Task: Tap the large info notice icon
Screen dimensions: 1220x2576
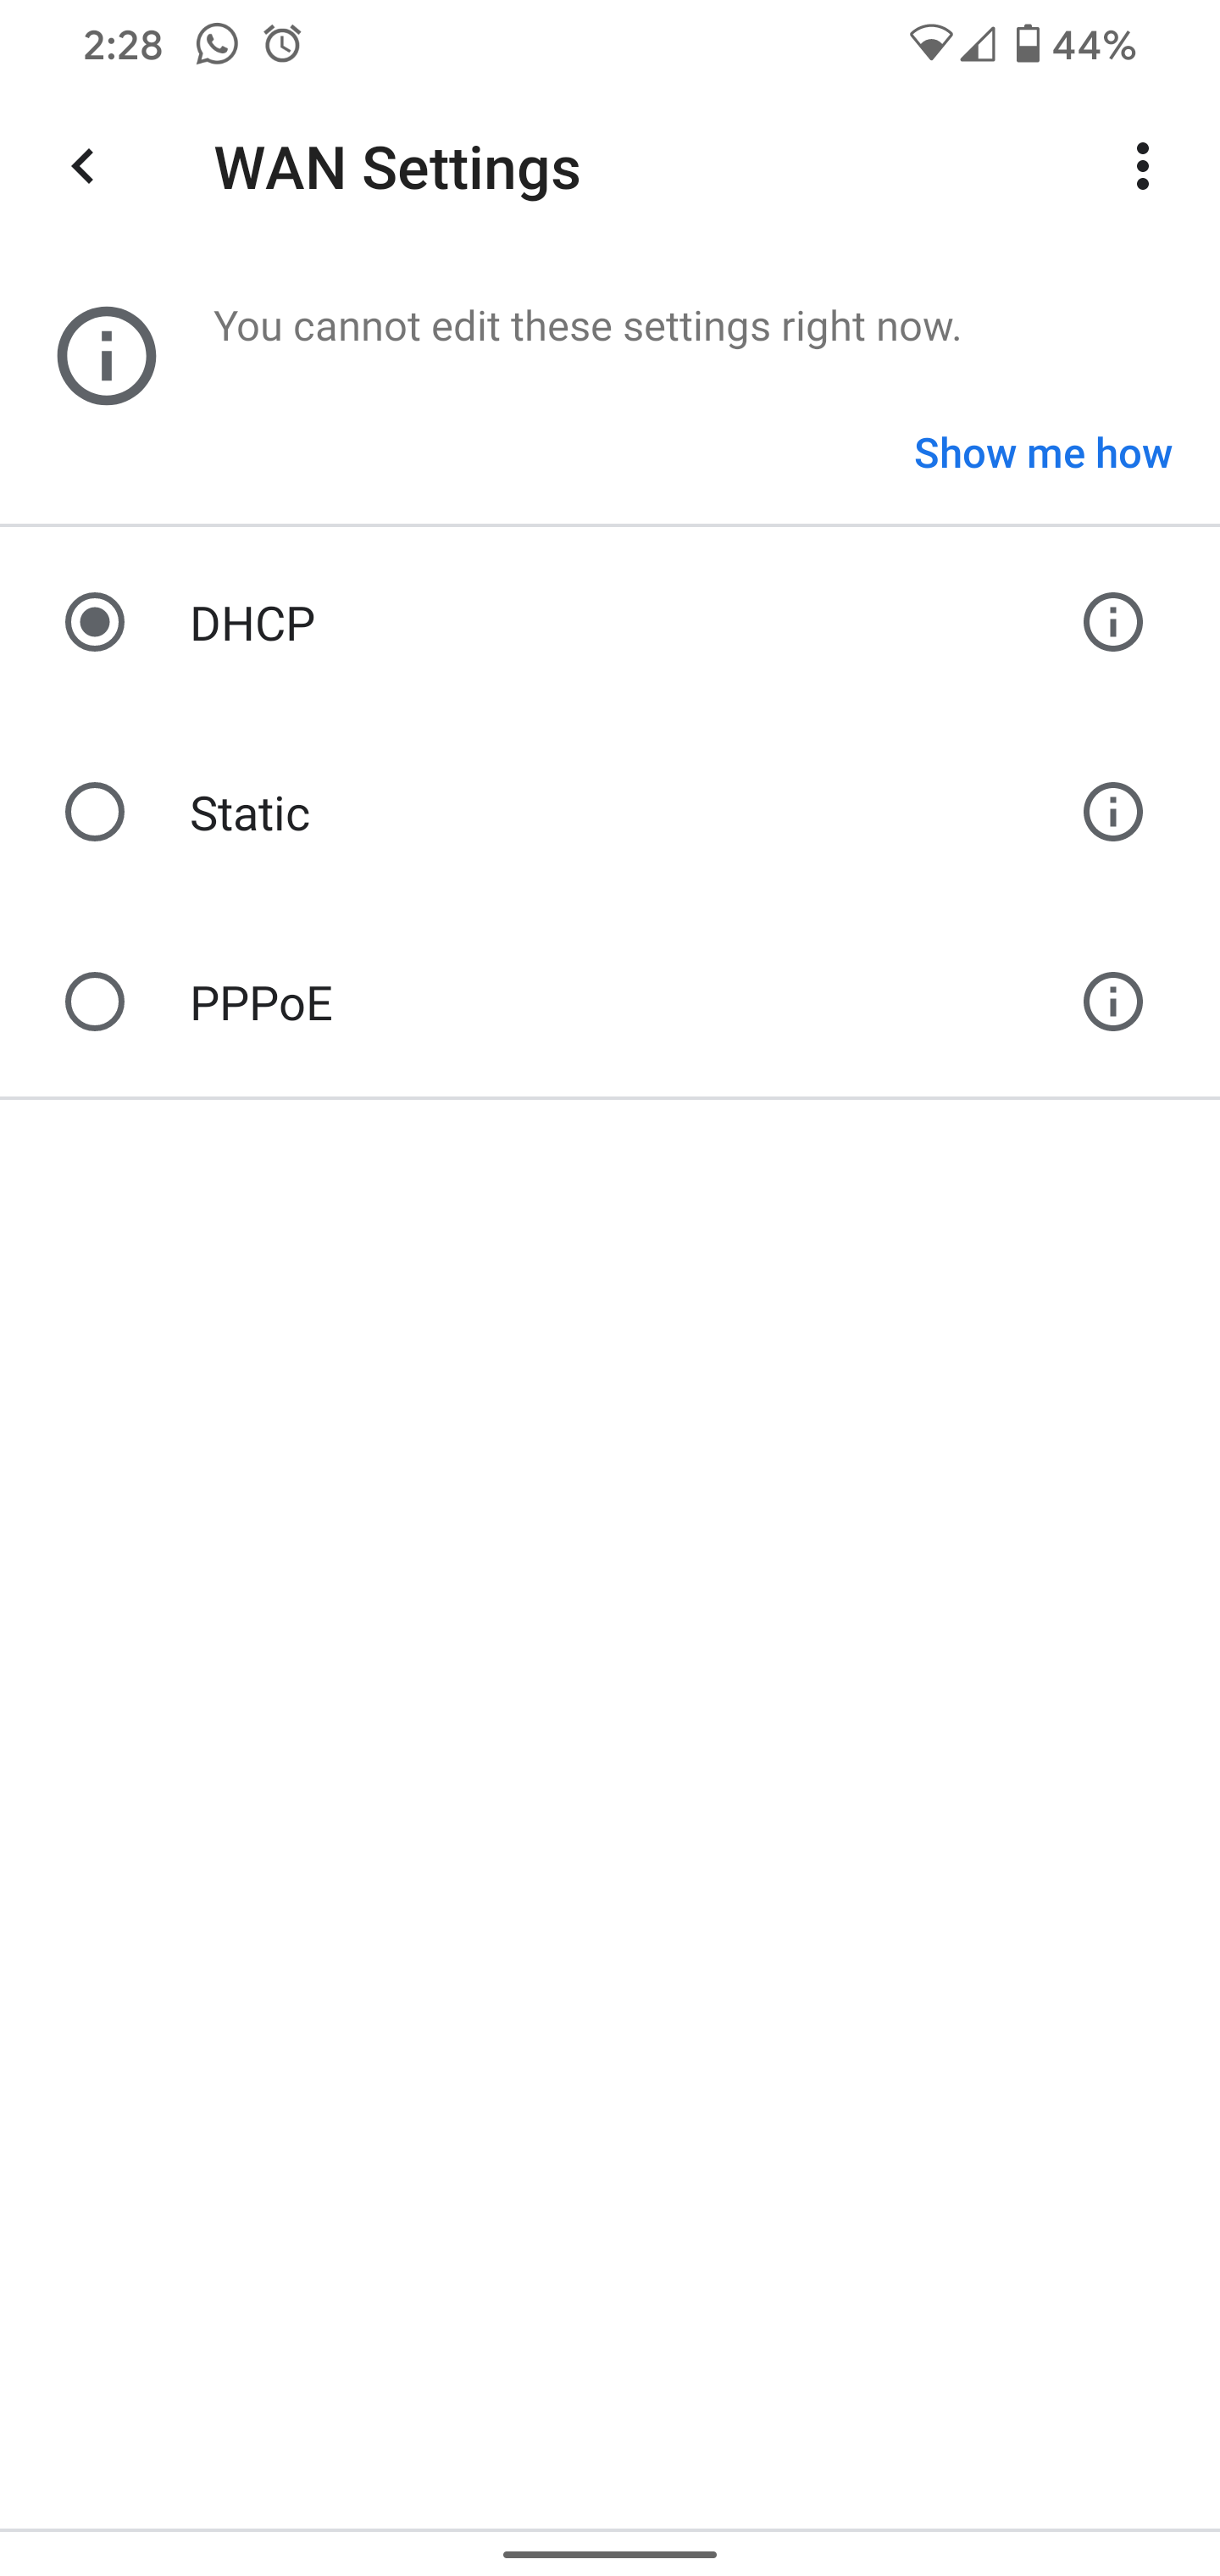Action: click(x=106, y=356)
